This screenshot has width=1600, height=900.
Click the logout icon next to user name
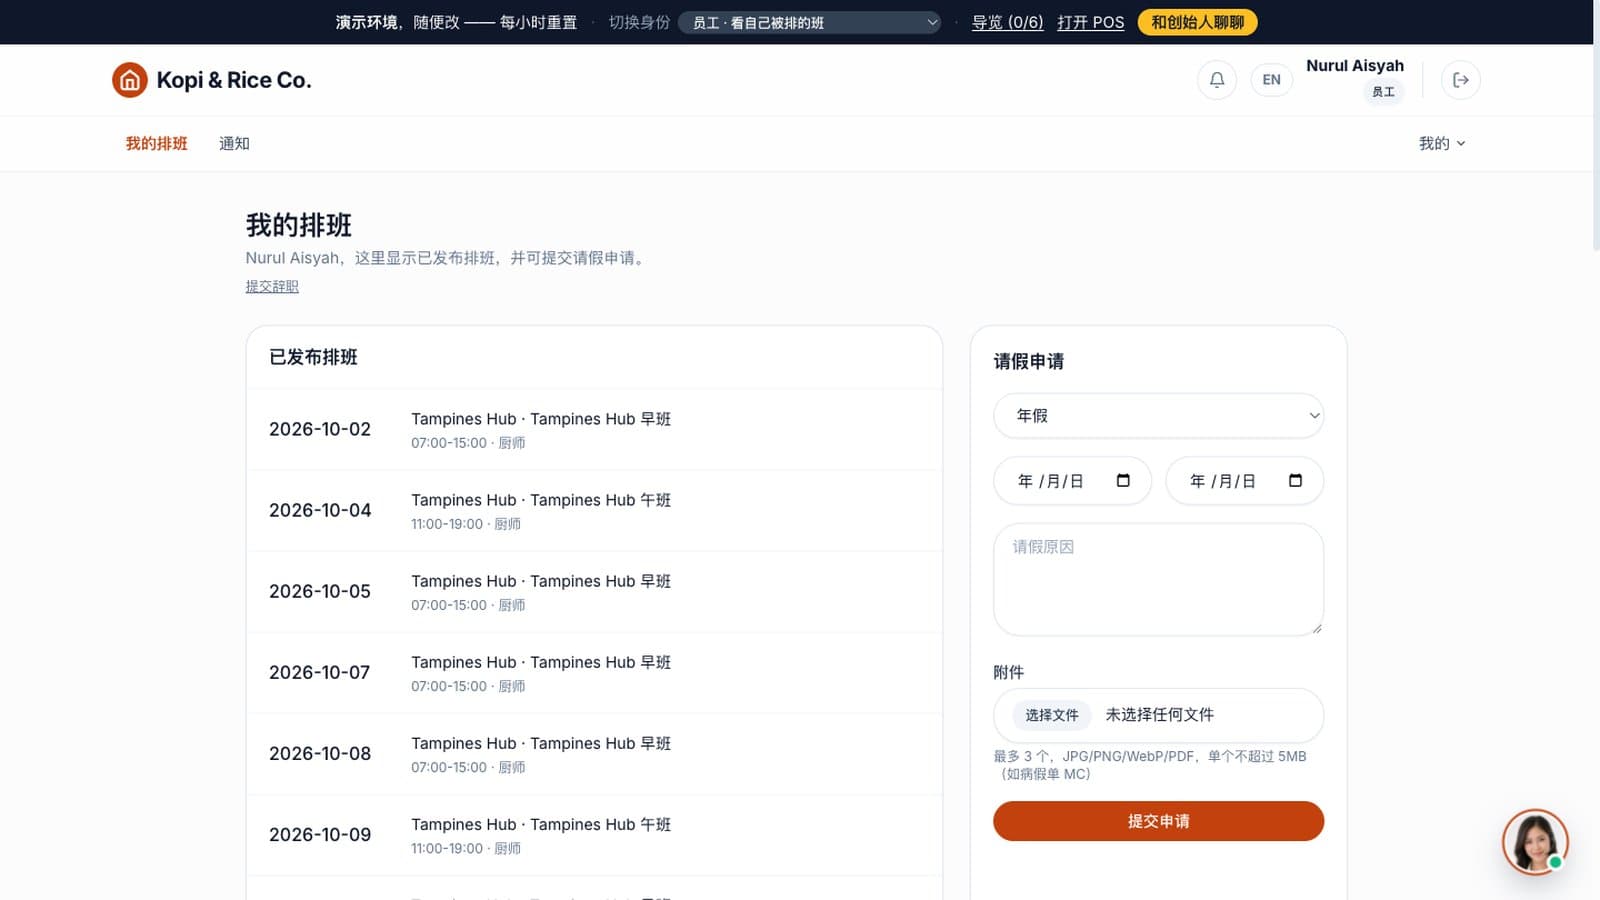tap(1461, 80)
